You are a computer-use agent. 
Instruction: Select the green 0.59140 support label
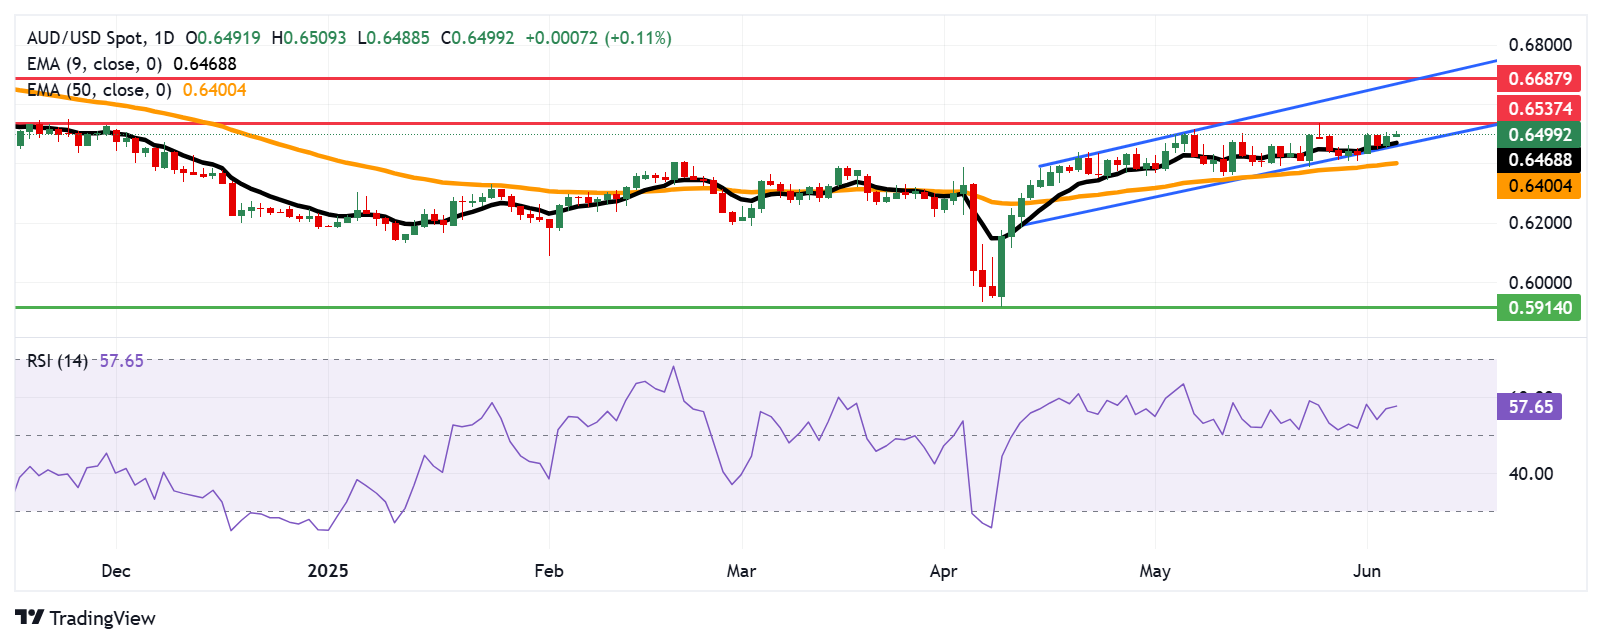[1539, 307]
